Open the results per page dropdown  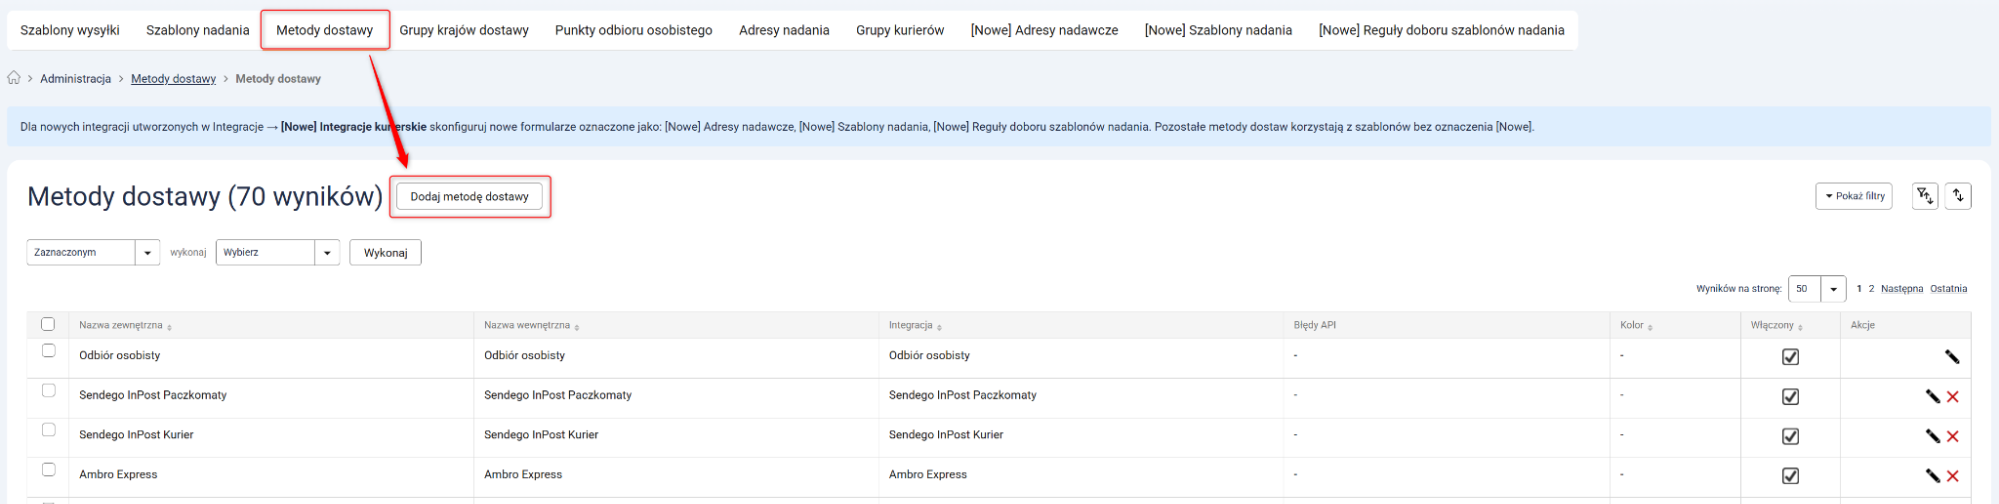coord(1816,289)
